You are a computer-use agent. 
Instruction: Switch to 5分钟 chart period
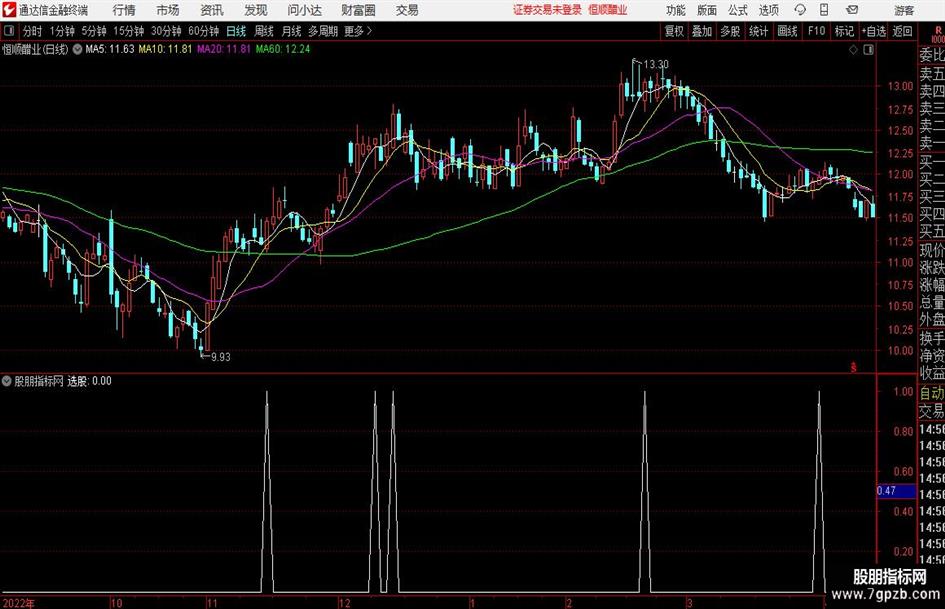click(x=93, y=31)
